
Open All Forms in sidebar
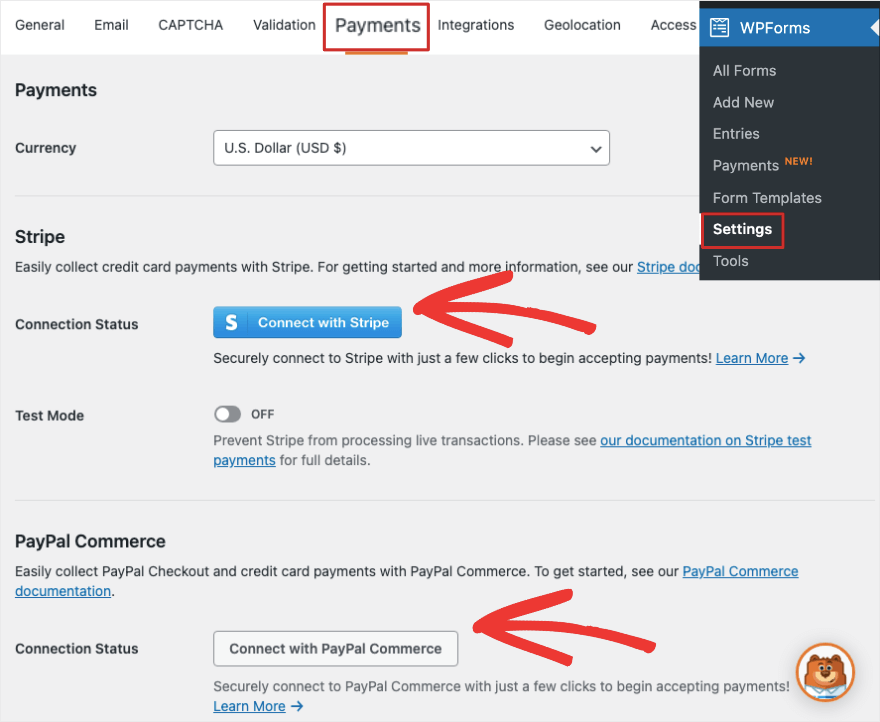click(744, 71)
